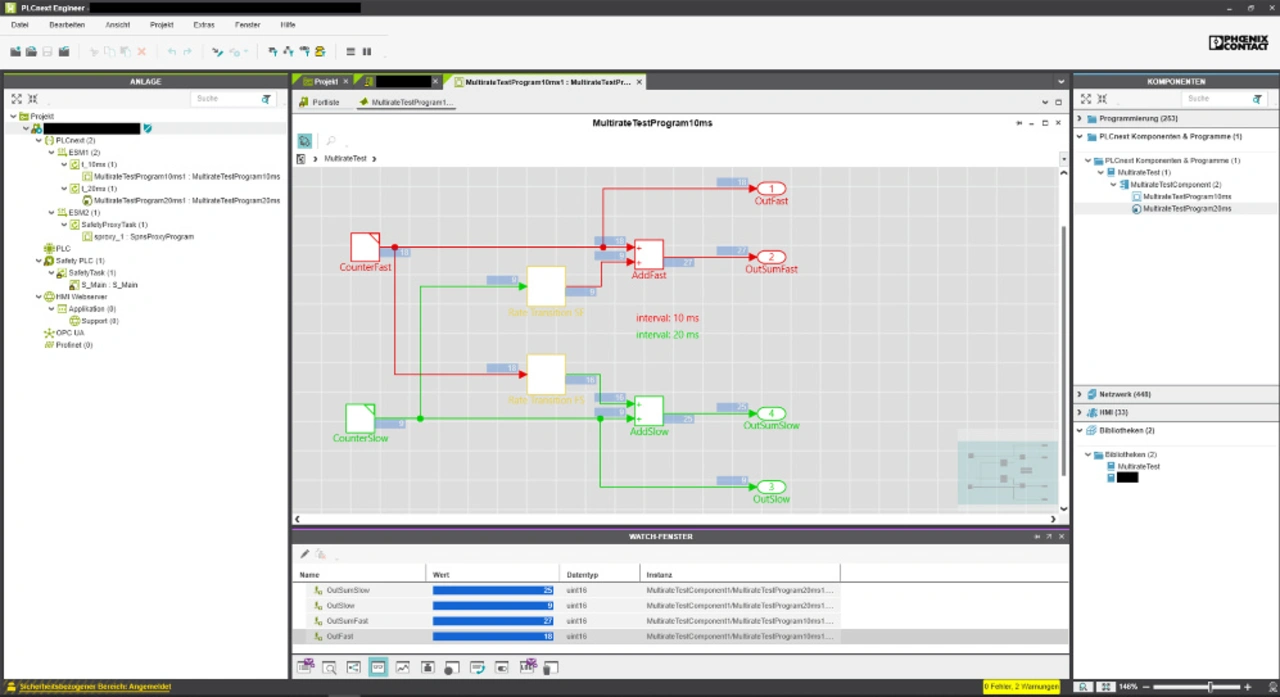Expand all nodes in the ANLAGE panel

(x=16, y=99)
